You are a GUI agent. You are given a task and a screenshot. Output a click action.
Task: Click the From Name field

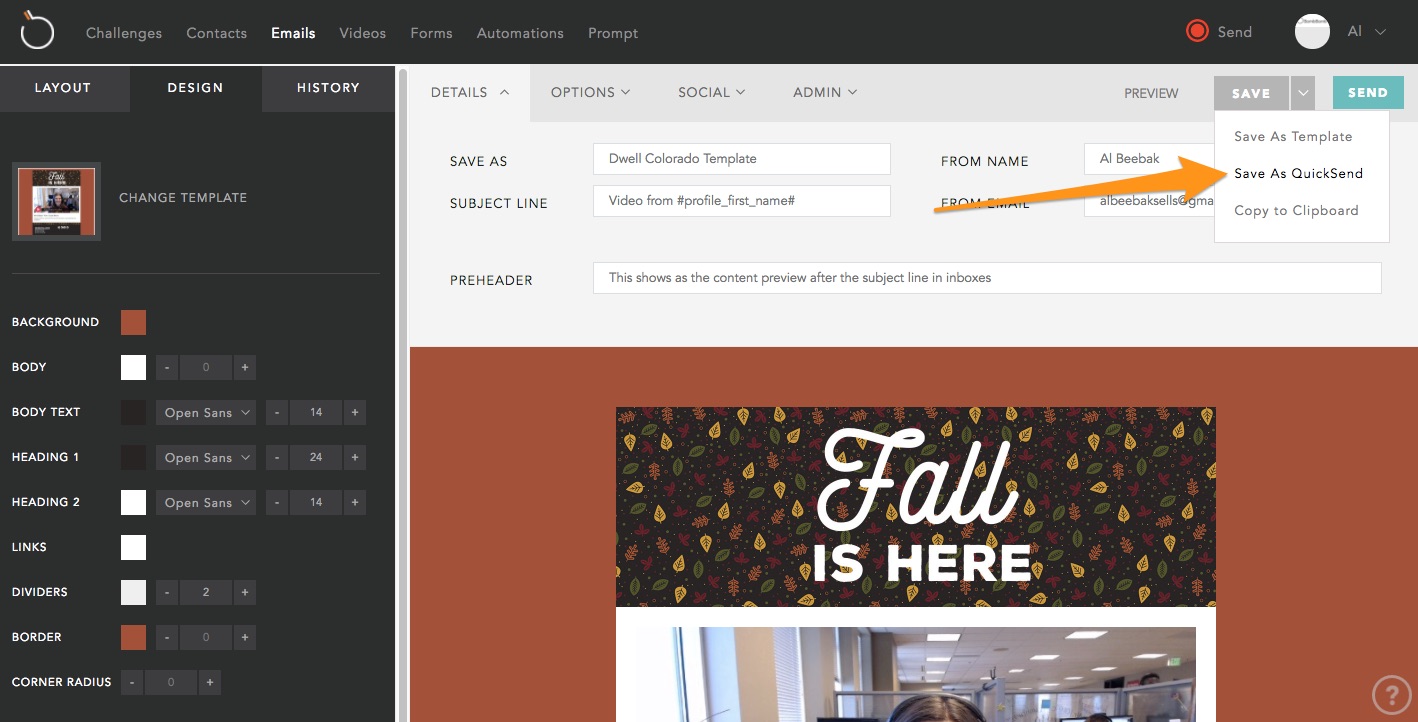[1149, 159]
